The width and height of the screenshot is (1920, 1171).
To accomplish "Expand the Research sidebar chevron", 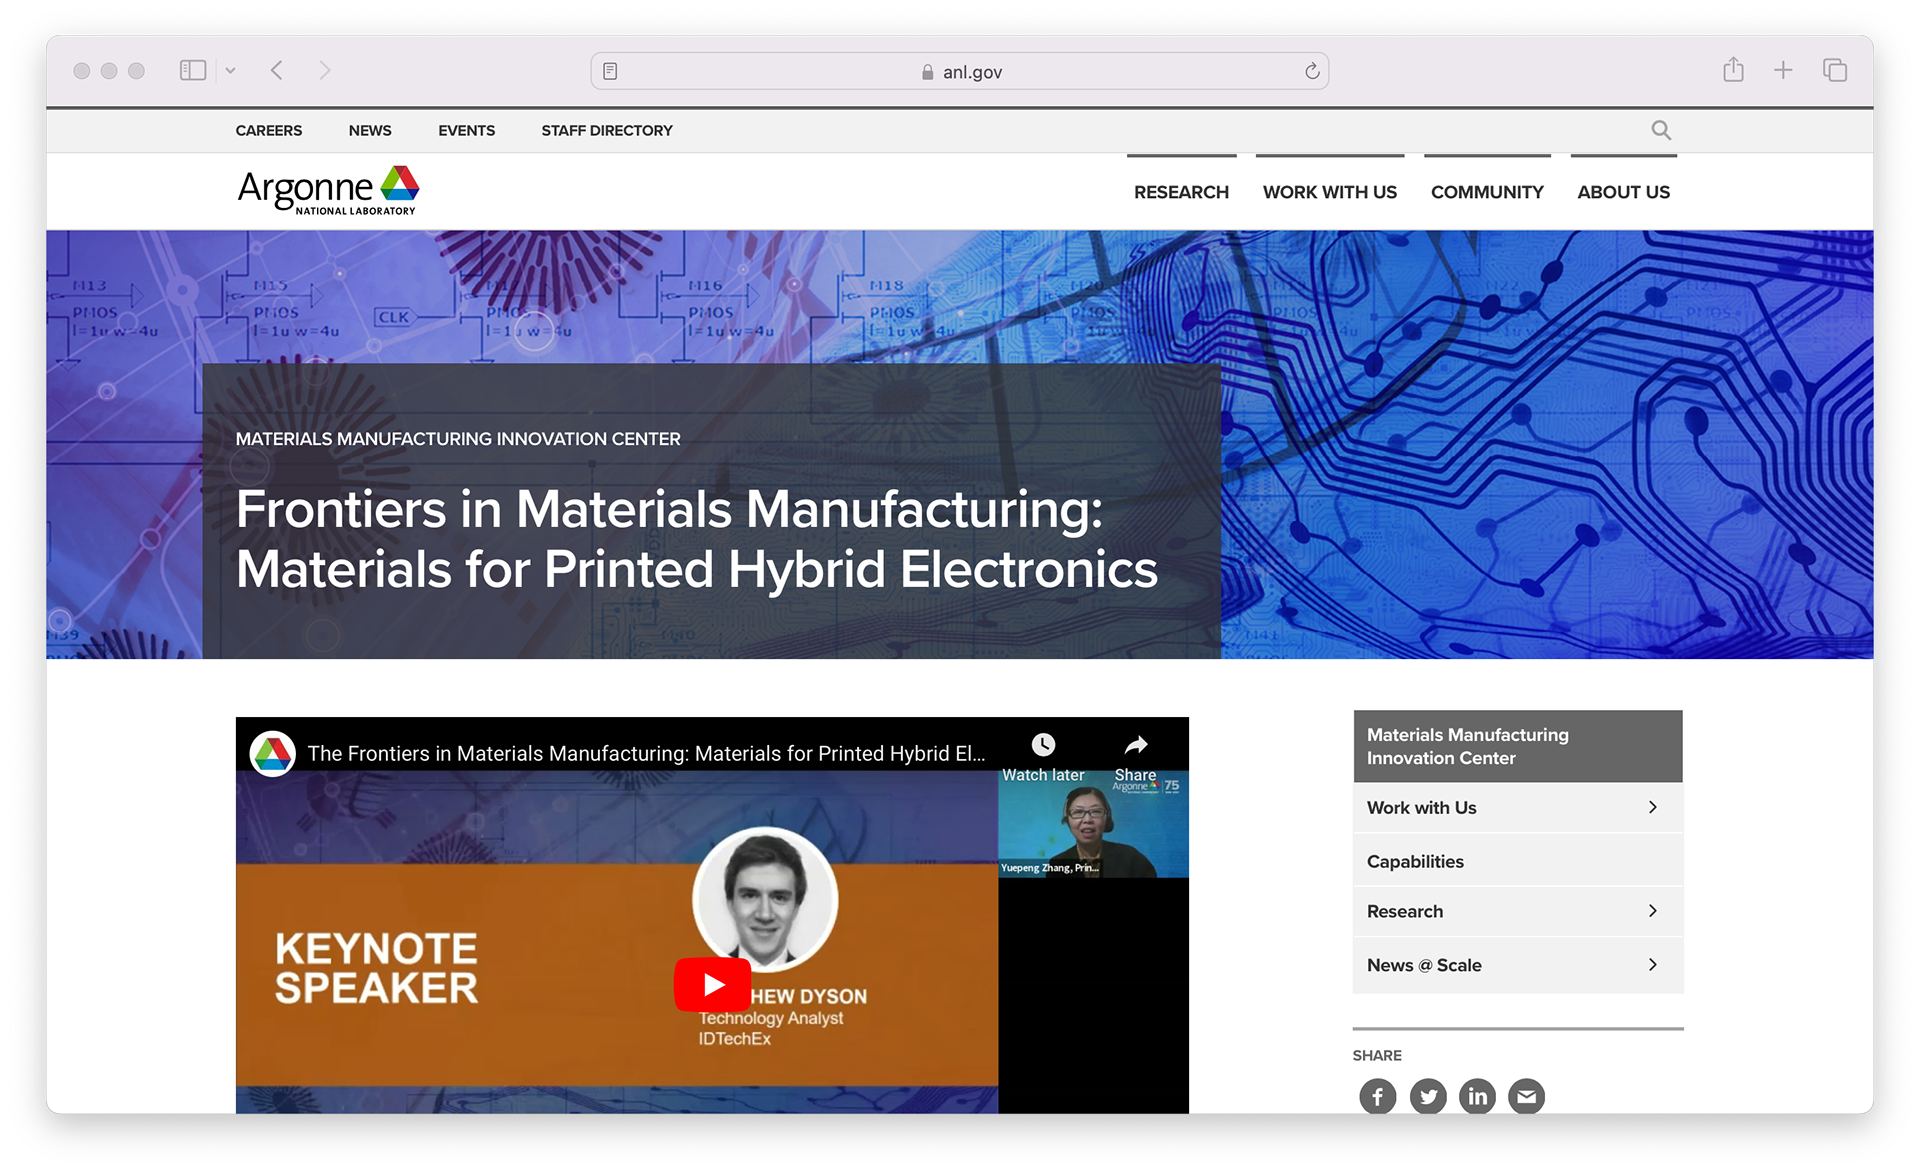I will click(x=1652, y=911).
